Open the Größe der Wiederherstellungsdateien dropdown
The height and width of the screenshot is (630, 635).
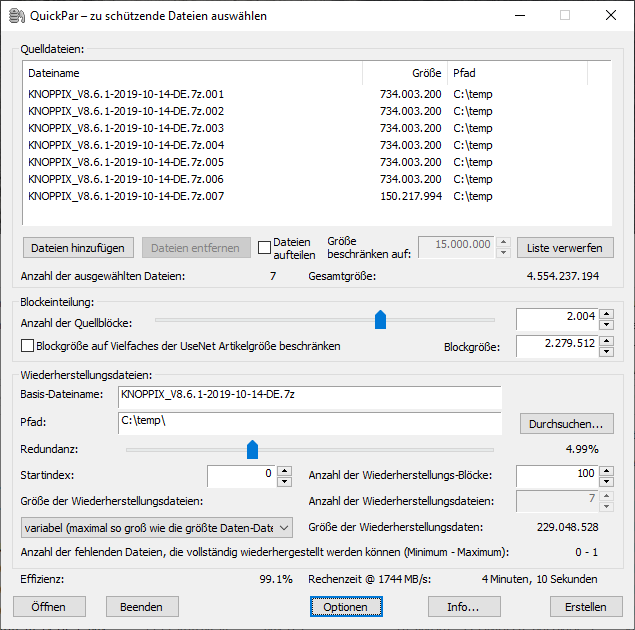click(x=157, y=528)
